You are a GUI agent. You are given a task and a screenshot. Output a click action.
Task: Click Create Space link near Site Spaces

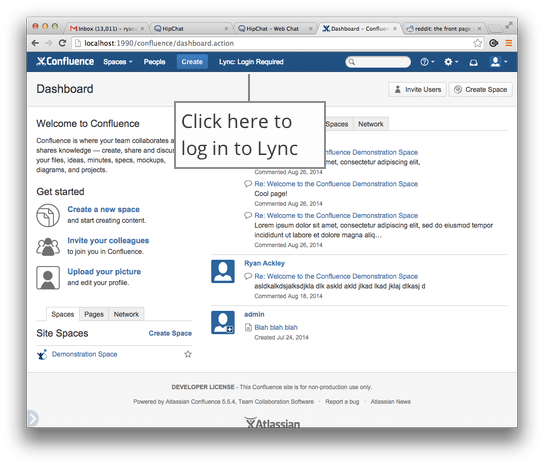170,333
